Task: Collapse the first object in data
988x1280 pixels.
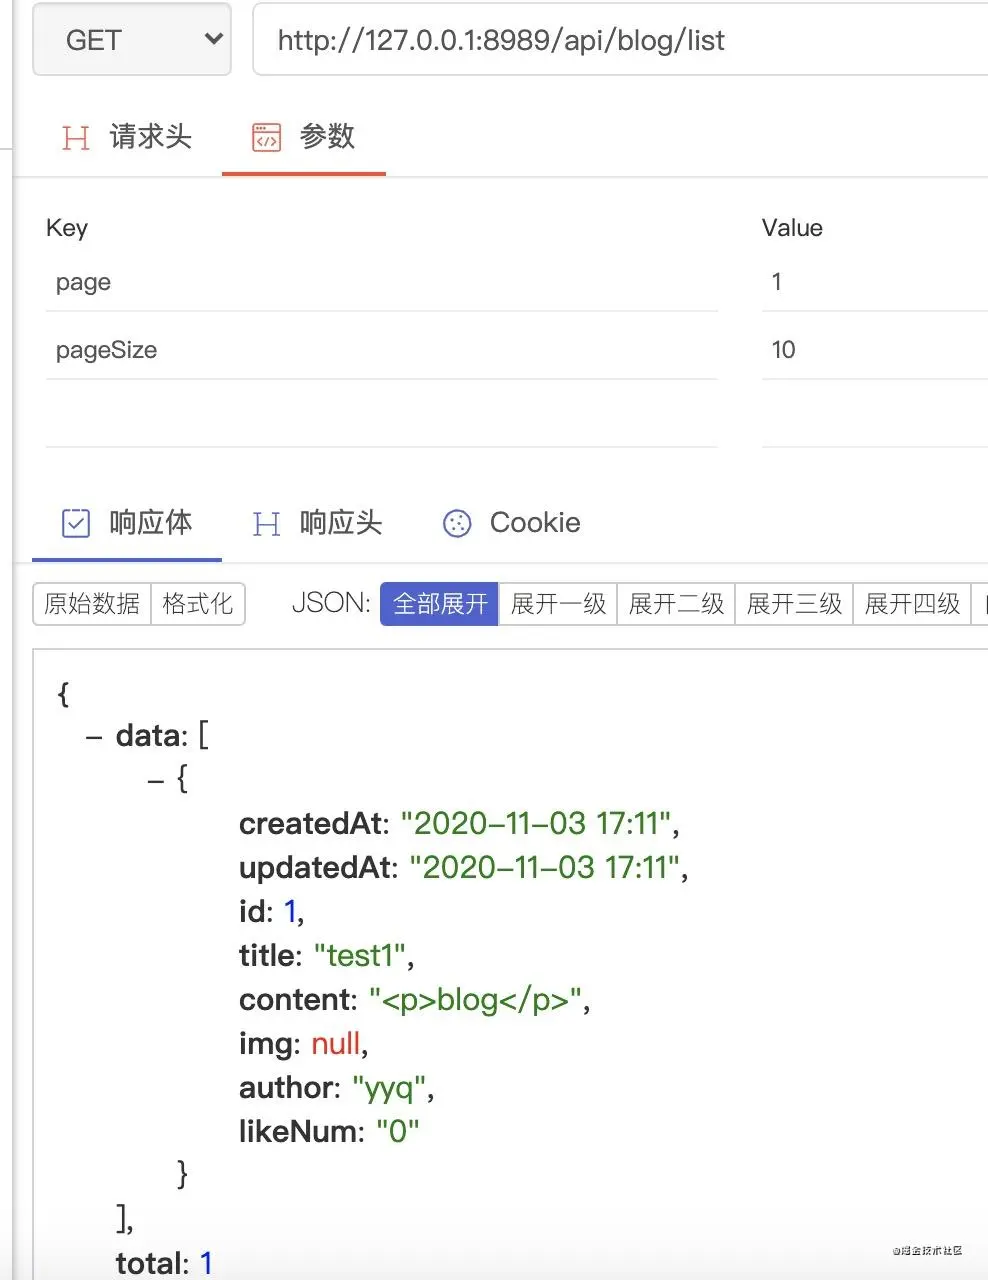Action: coord(156,780)
